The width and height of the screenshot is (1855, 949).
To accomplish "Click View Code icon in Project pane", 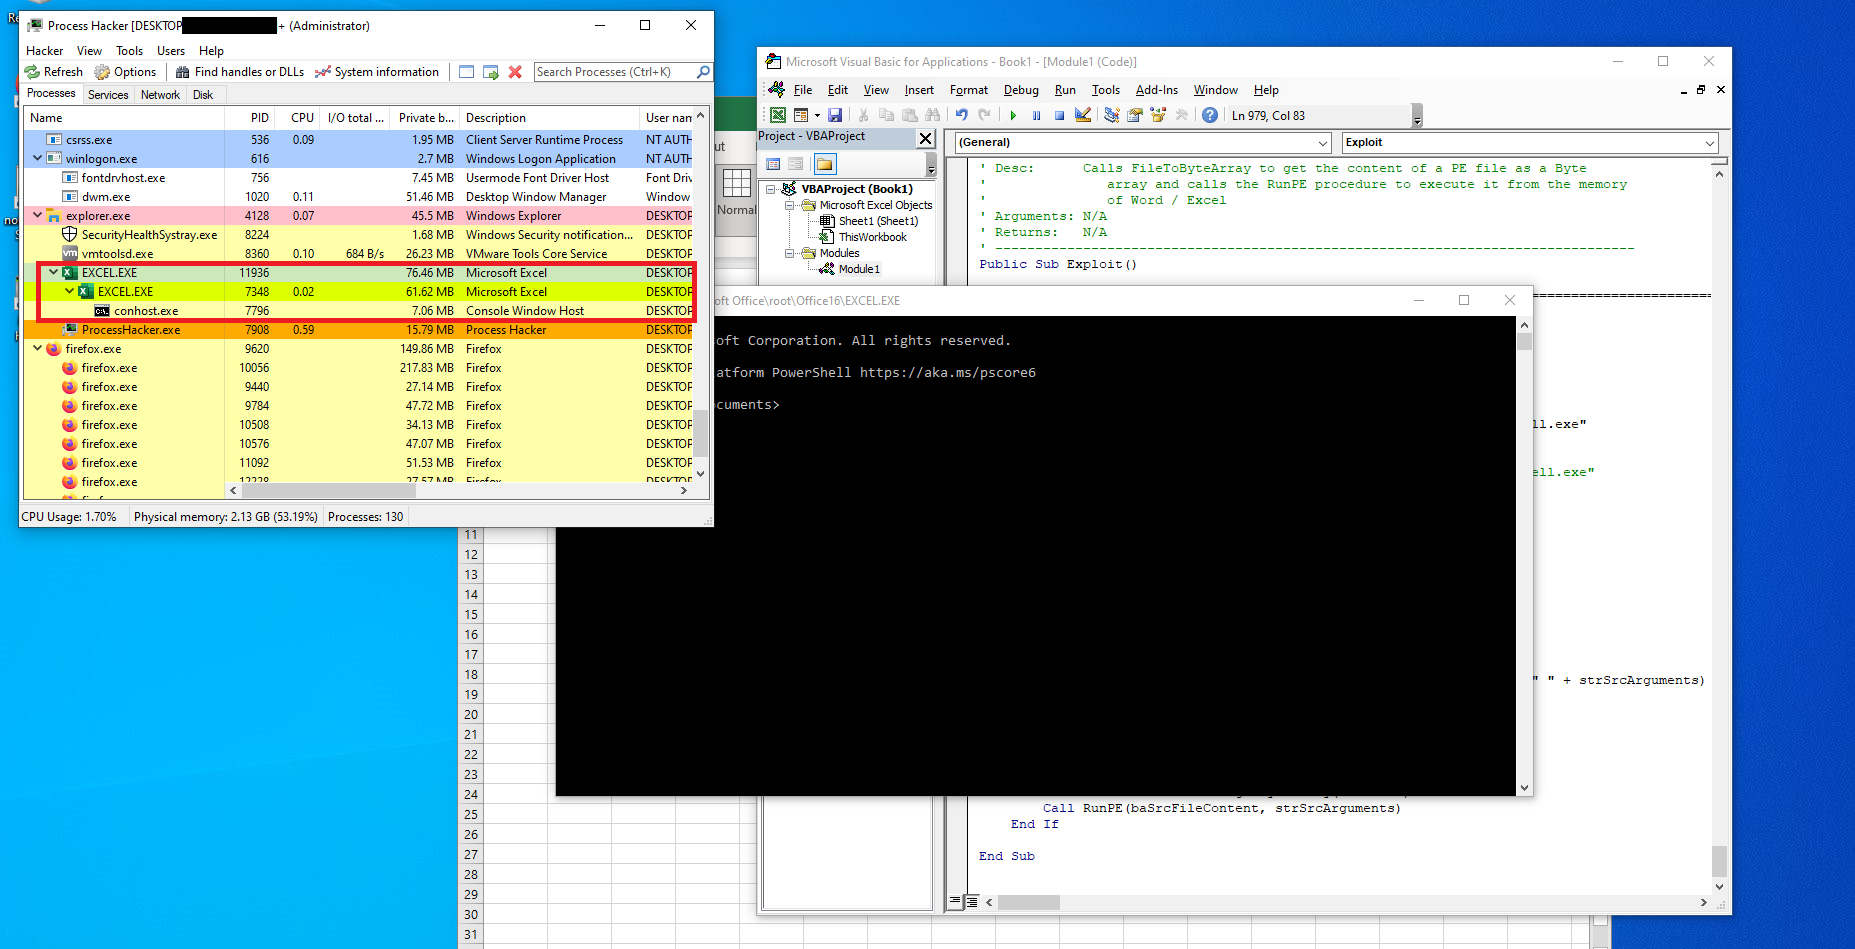I will pyautogui.click(x=773, y=164).
